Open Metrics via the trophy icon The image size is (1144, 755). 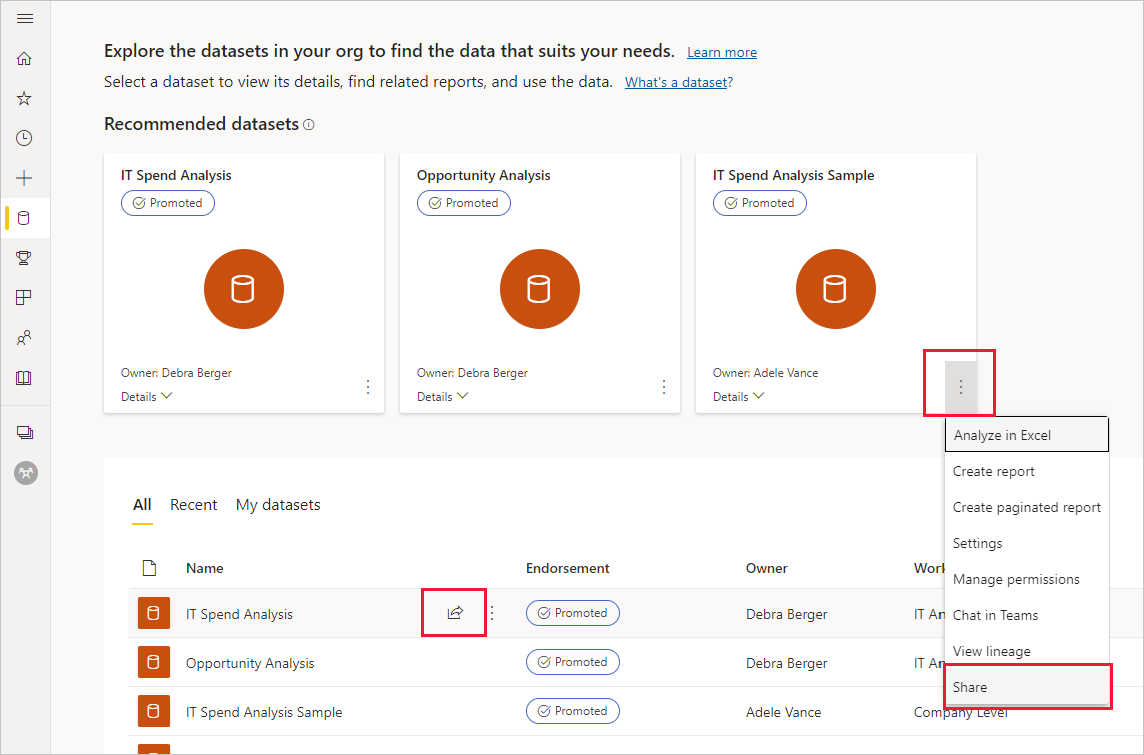coord(26,257)
